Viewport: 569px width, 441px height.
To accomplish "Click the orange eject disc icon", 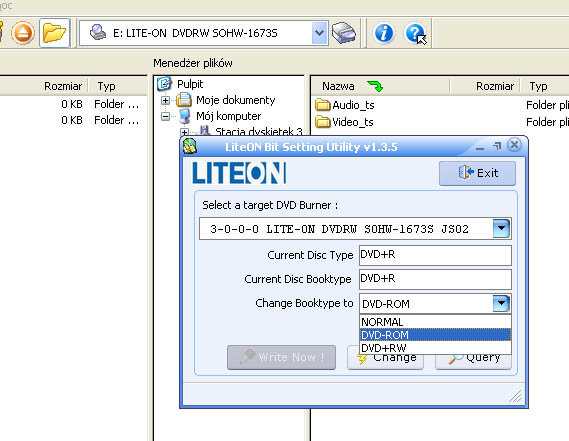I will [x=23, y=33].
